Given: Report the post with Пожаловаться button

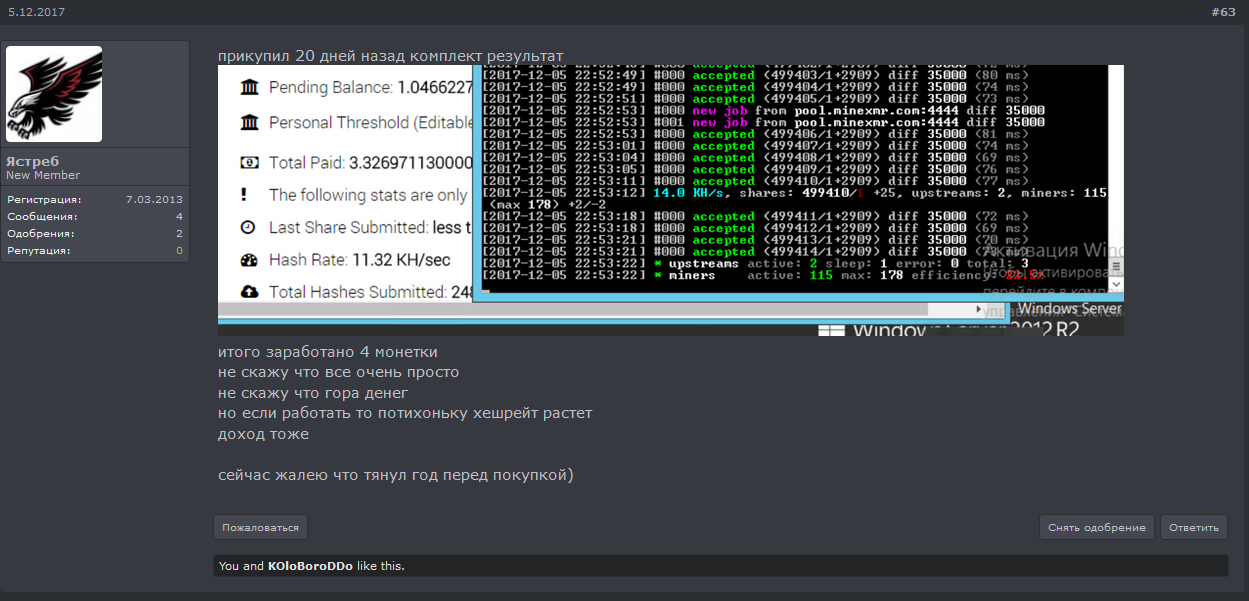Looking at the screenshot, I should [260, 527].
